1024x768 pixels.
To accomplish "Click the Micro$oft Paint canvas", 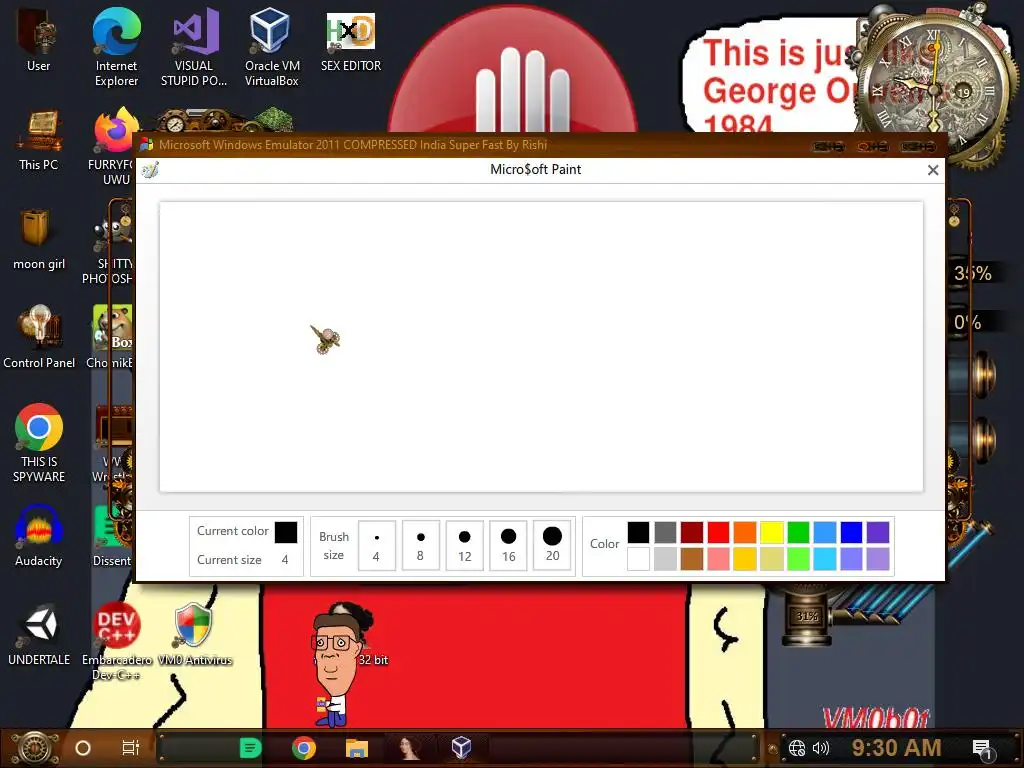I will click(x=541, y=347).
